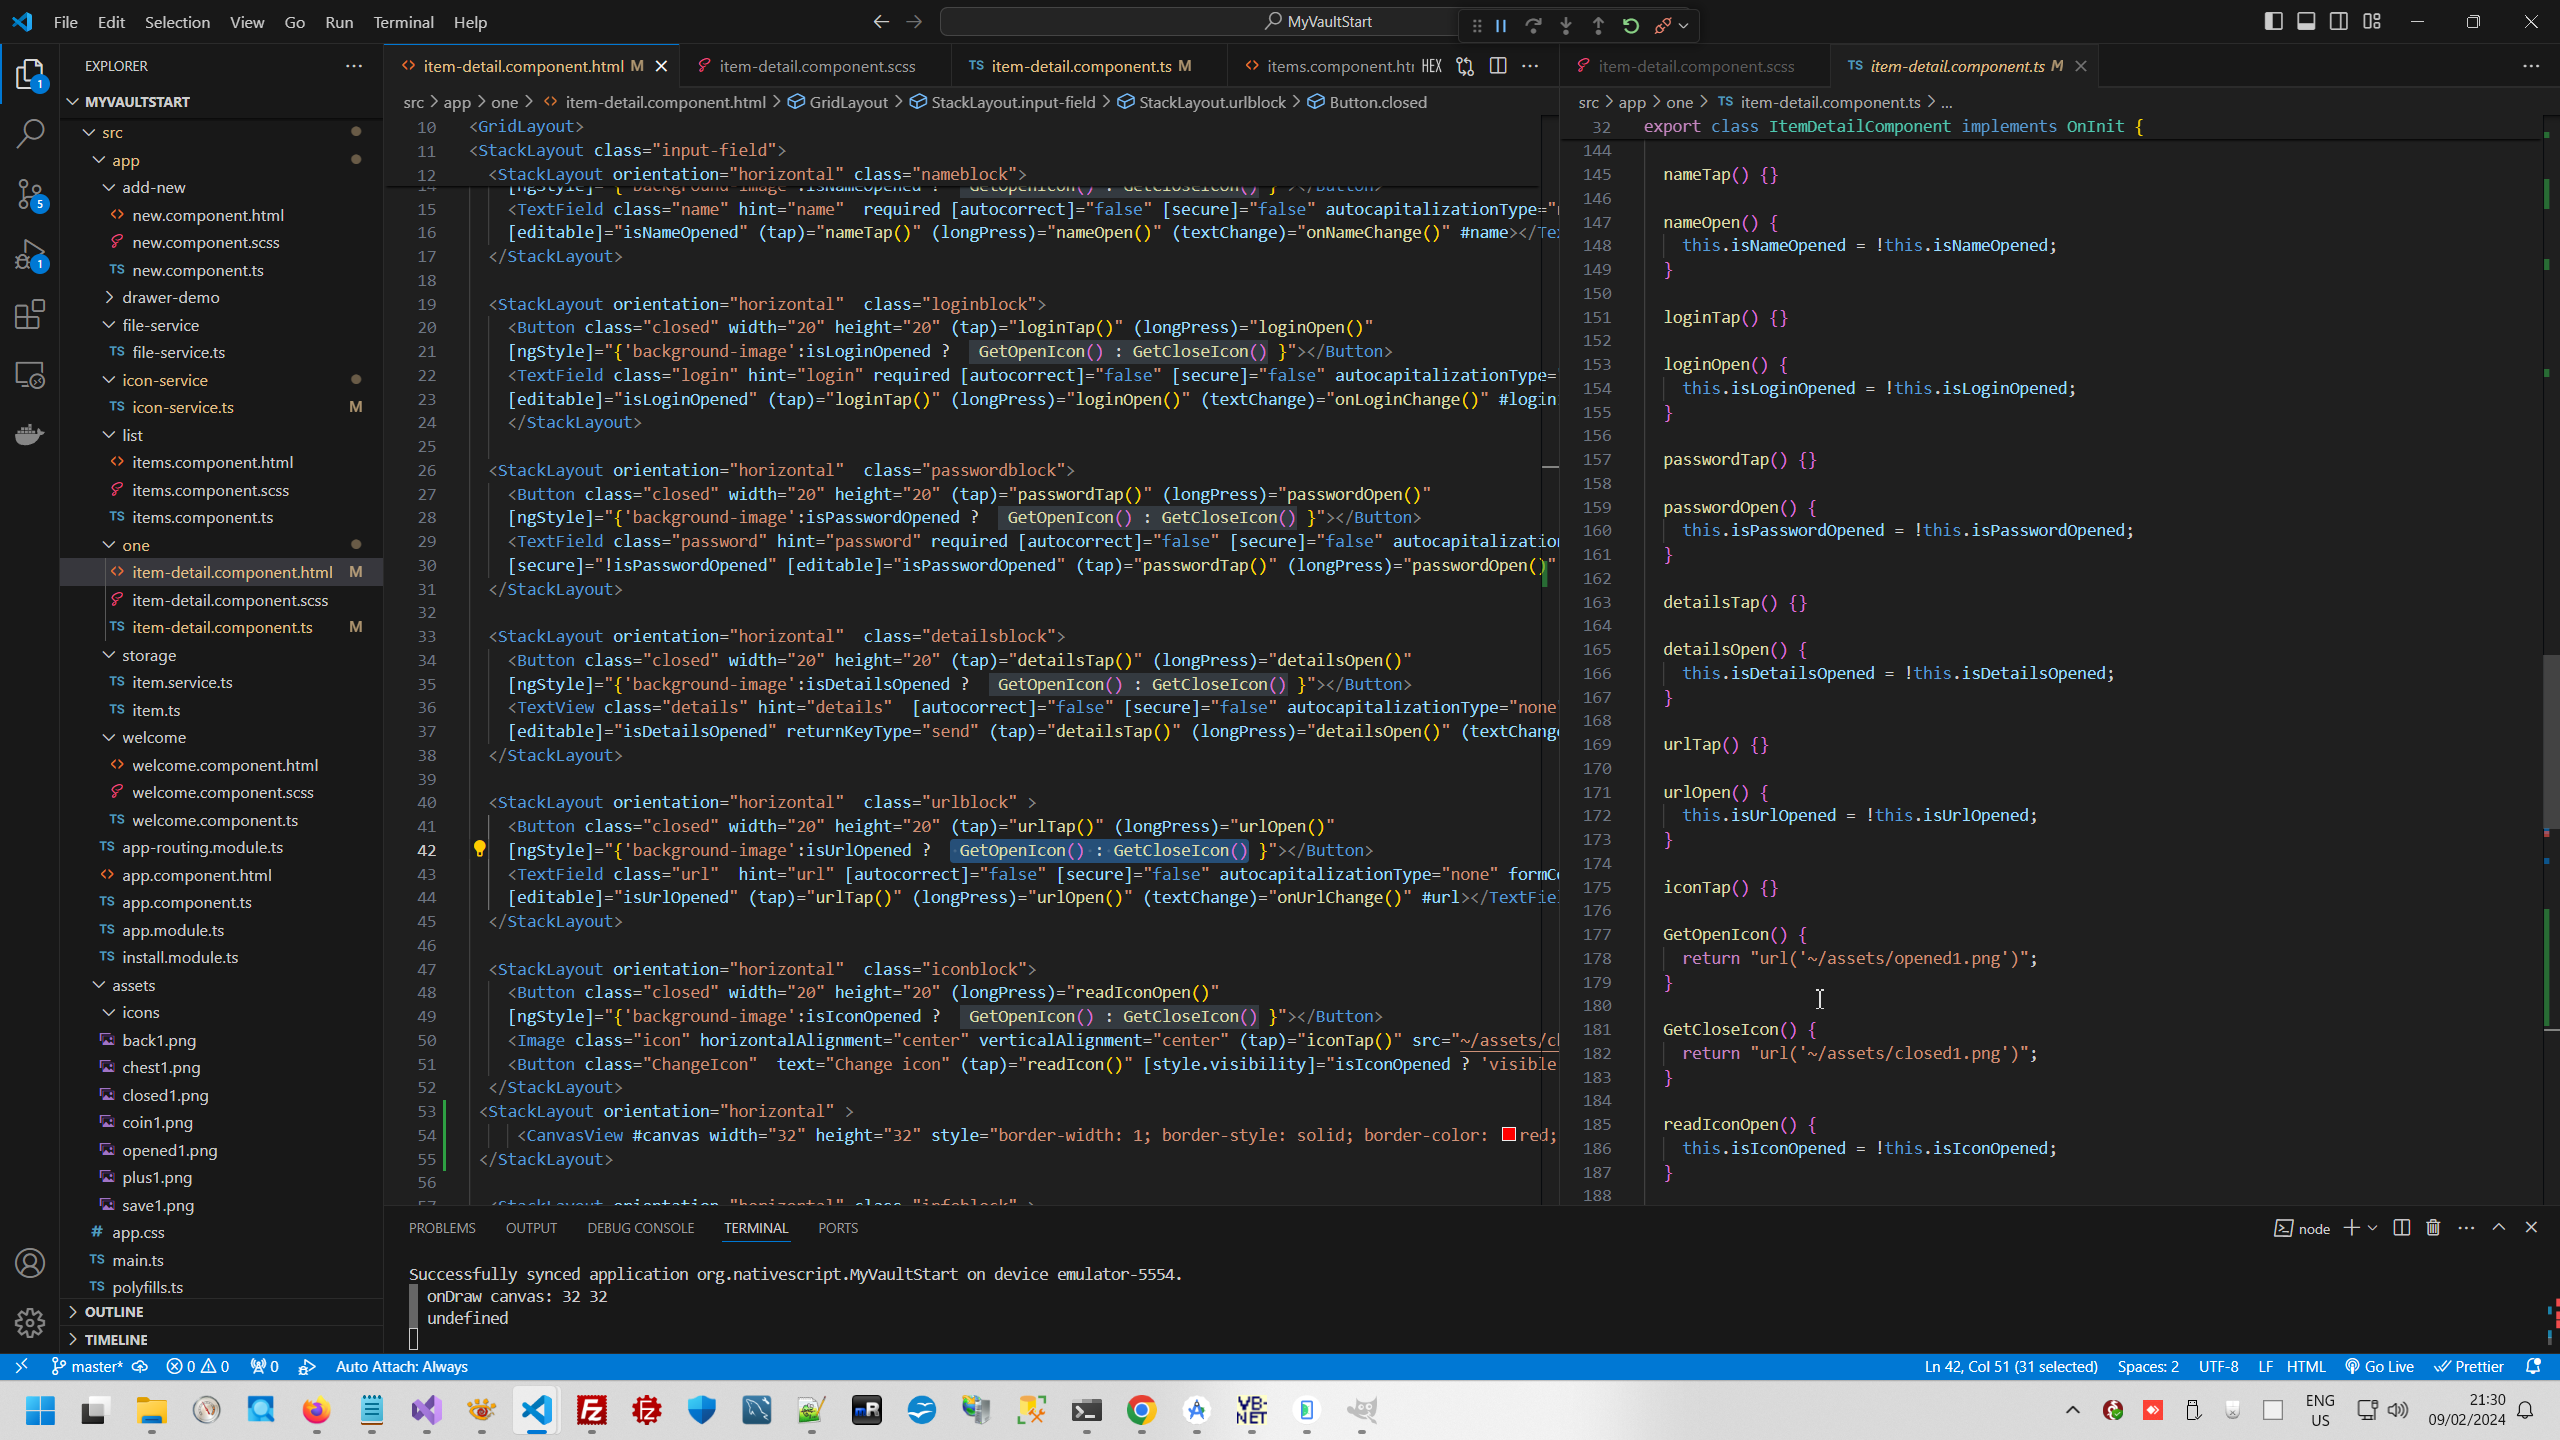Toggle the Secondary Side Bar
This screenshot has width=2560, height=1440.
pos(2339,20)
